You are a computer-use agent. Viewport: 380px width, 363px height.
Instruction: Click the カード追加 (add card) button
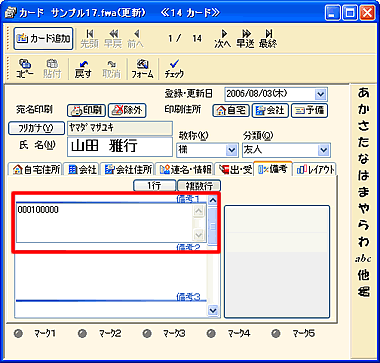coord(43,39)
